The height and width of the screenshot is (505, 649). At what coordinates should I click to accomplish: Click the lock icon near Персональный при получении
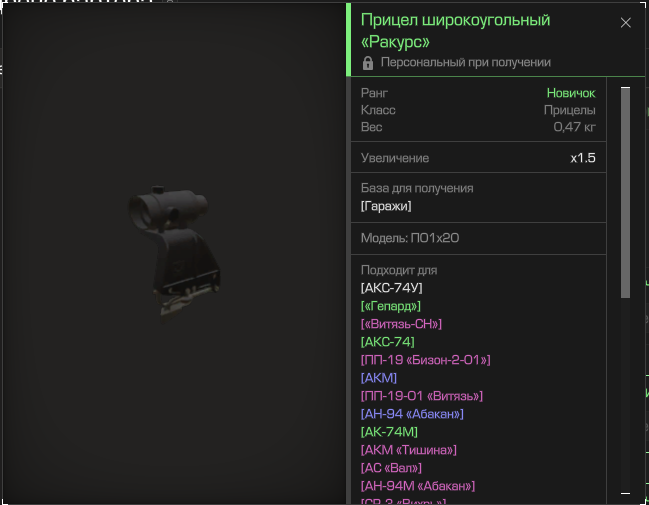(x=368, y=63)
